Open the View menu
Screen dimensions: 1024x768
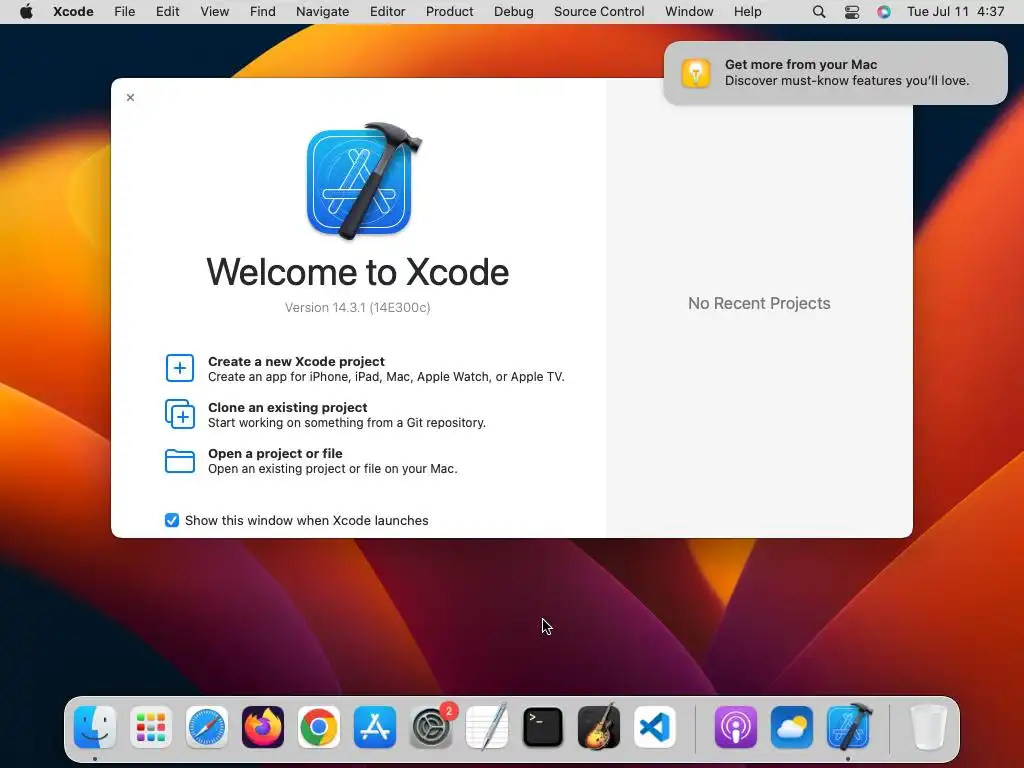tap(214, 12)
